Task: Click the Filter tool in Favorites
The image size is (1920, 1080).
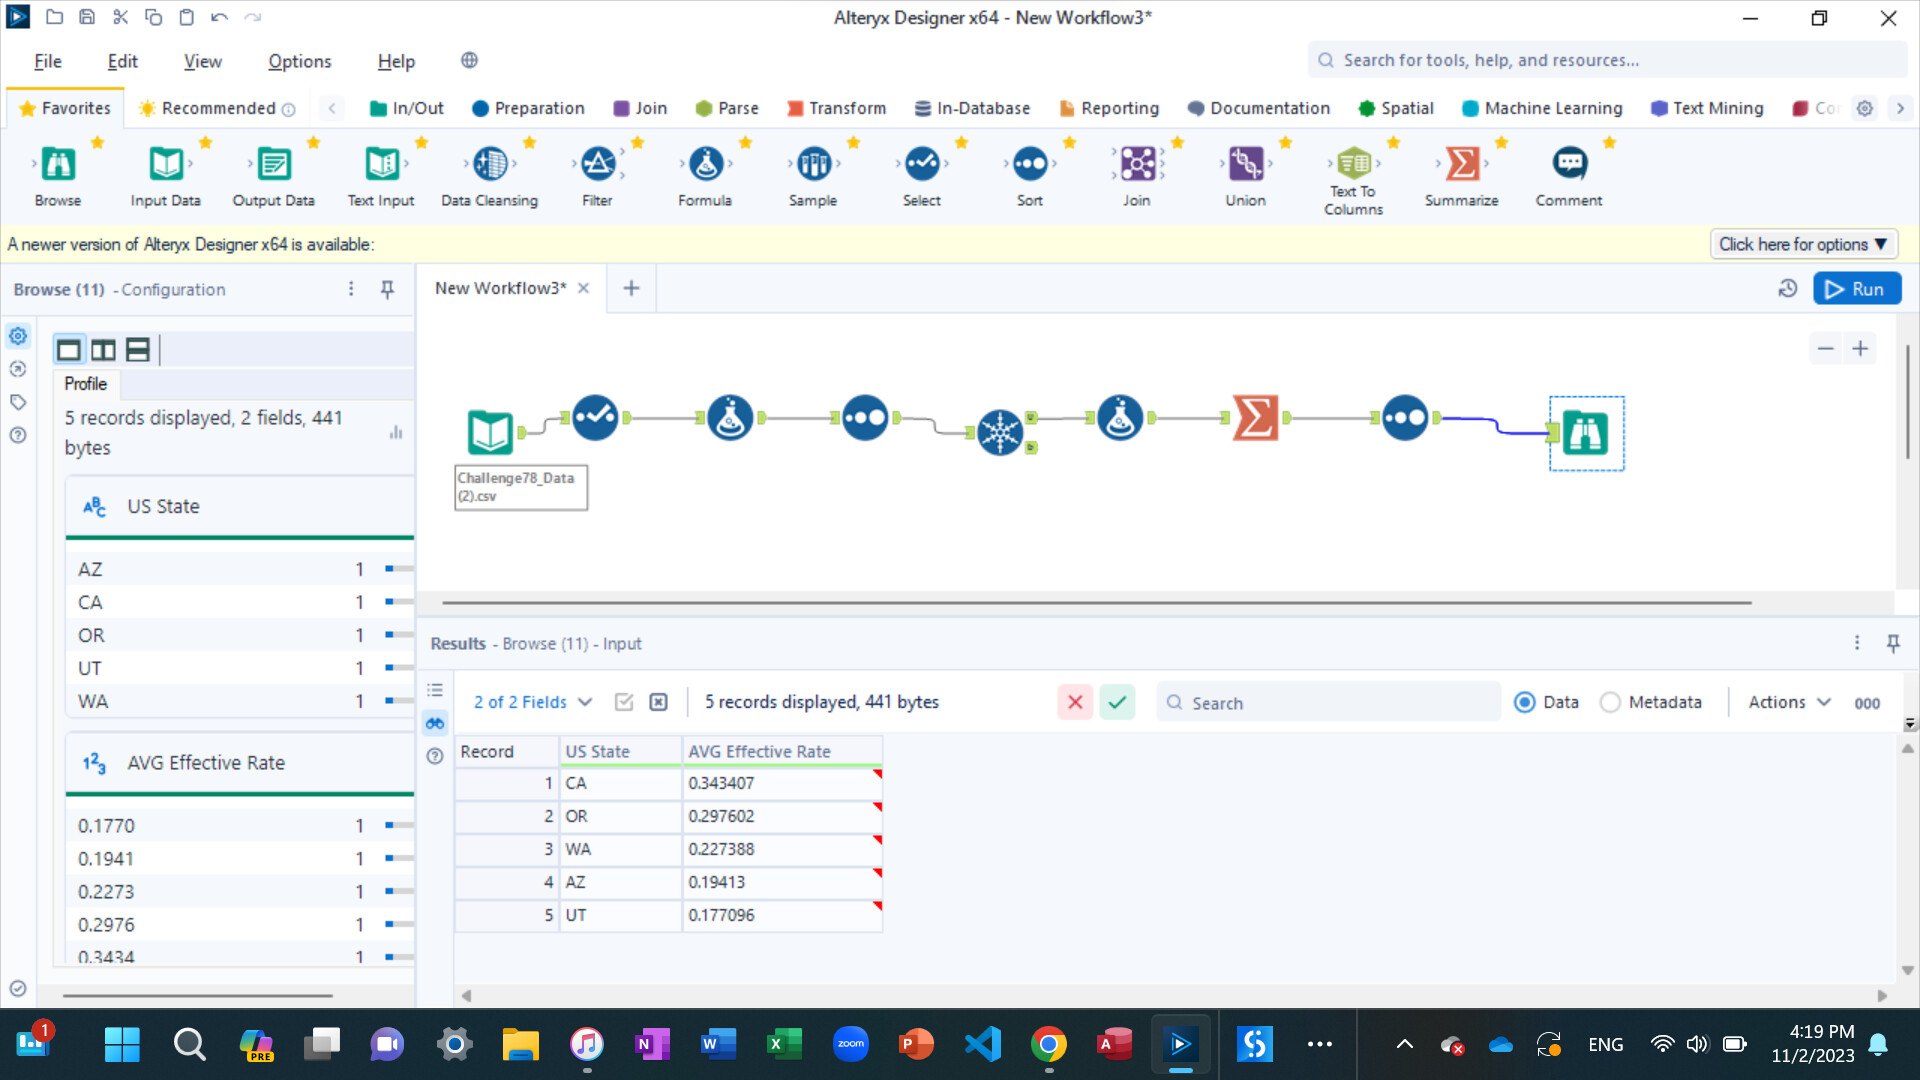Action: [x=597, y=164]
